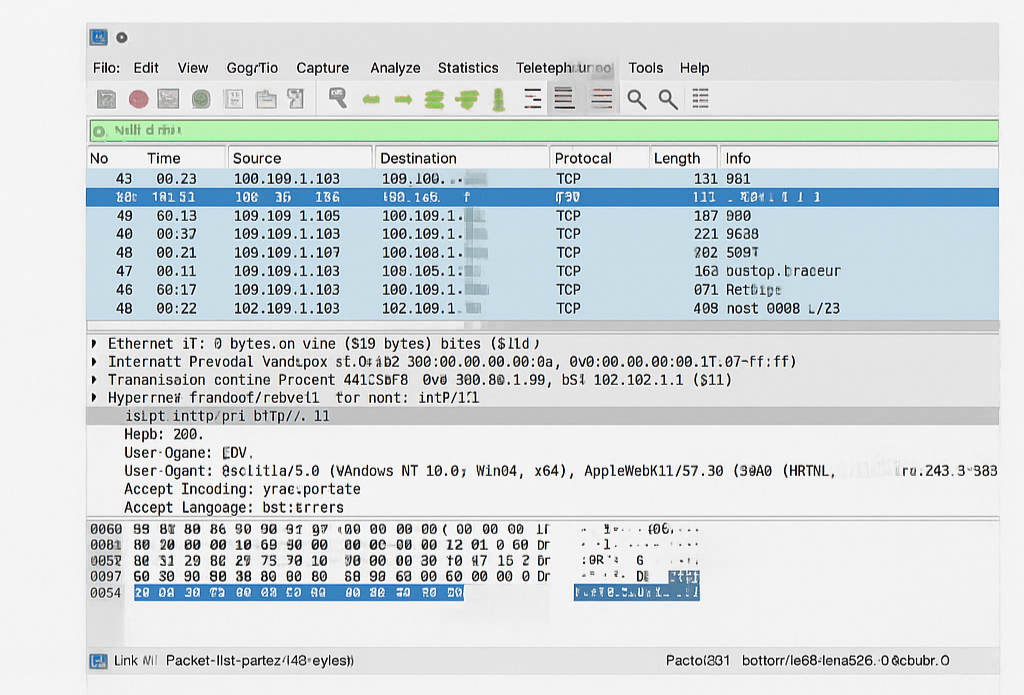Click the blue application icon in the title bar

[x=99, y=37]
